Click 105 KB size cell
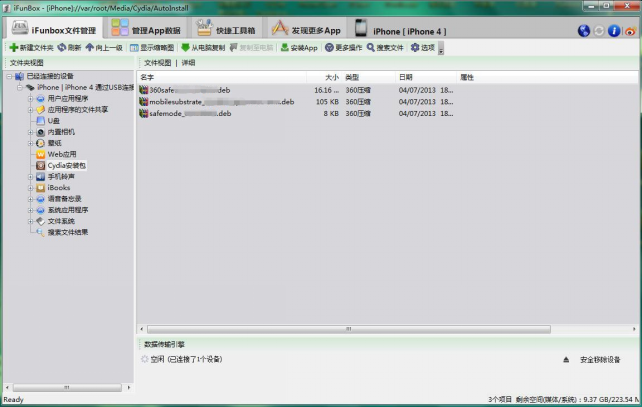The image size is (642, 407). tap(327, 102)
